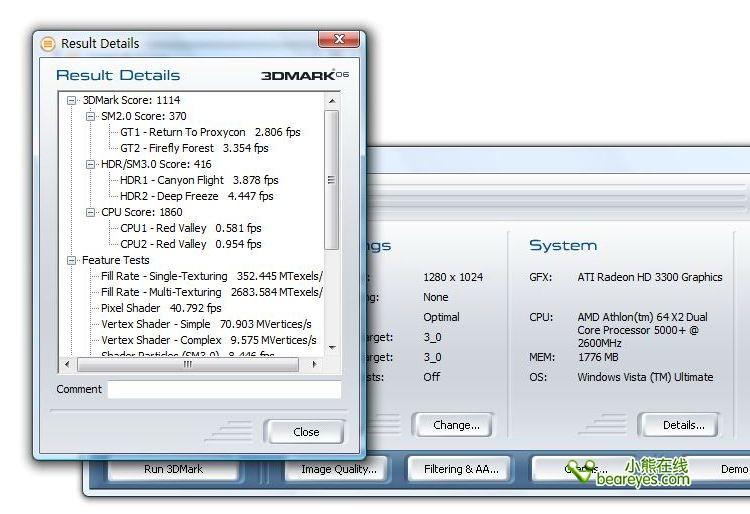Collapse the 3DMark Score tree node
The height and width of the screenshot is (514, 750).
pyautogui.click(x=72, y=100)
